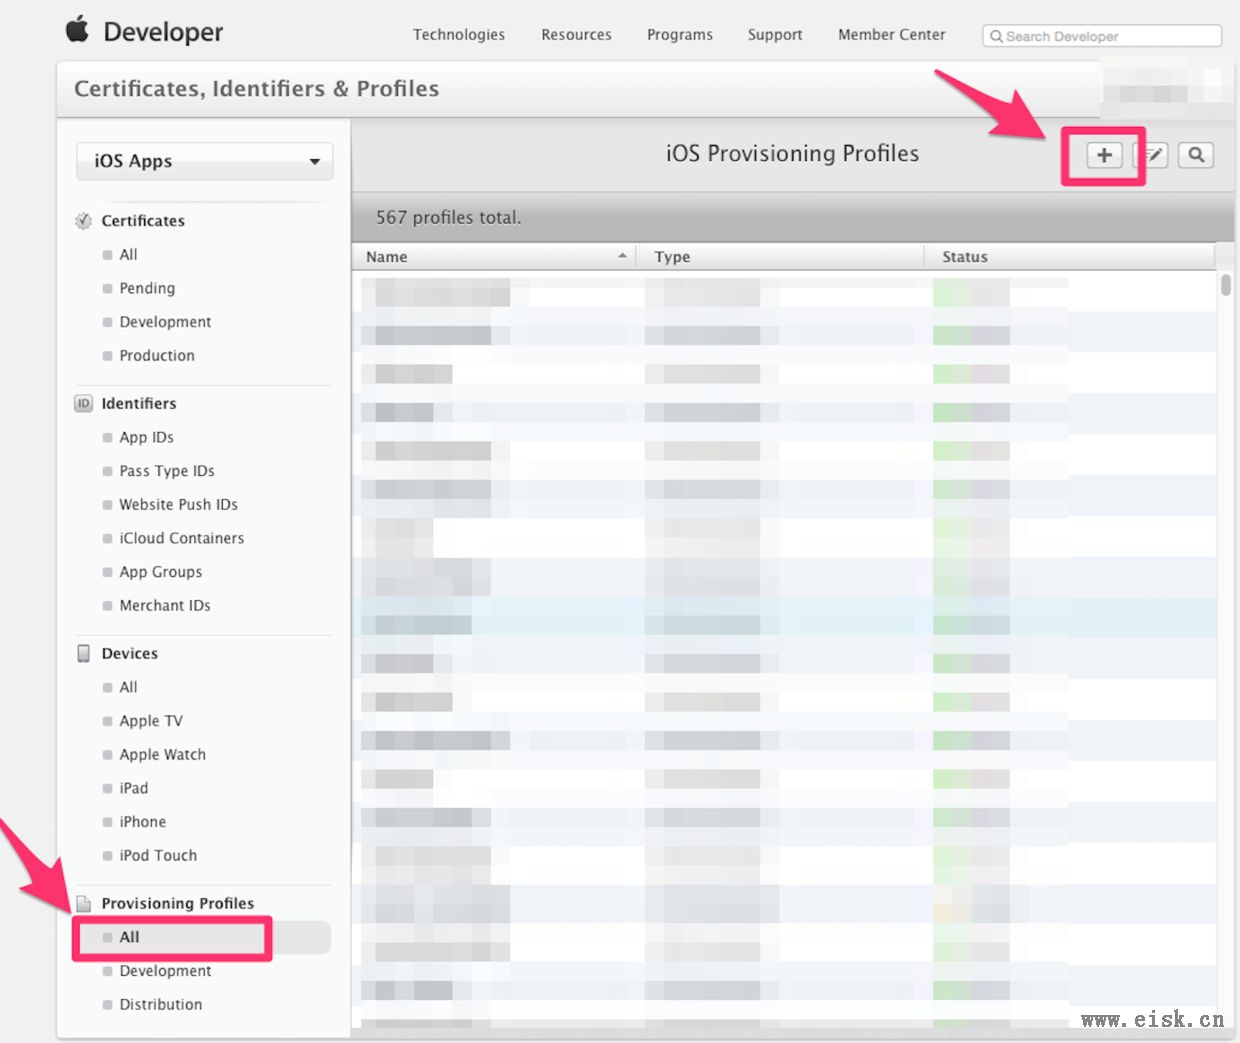
Task: Click the Name column sort arrow
Action: click(x=622, y=256)
